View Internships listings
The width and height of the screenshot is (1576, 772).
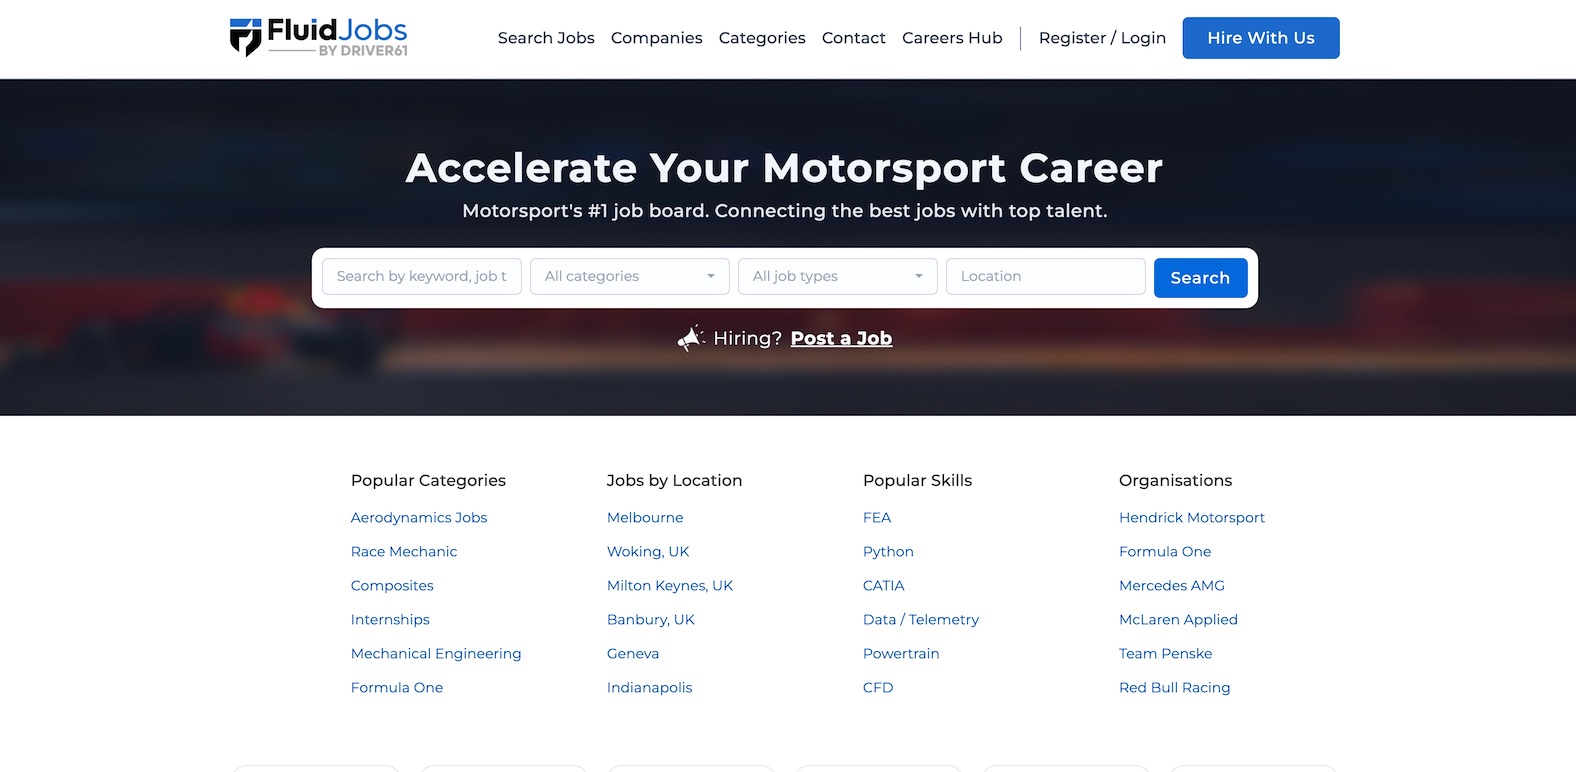(x=390, y=620)
